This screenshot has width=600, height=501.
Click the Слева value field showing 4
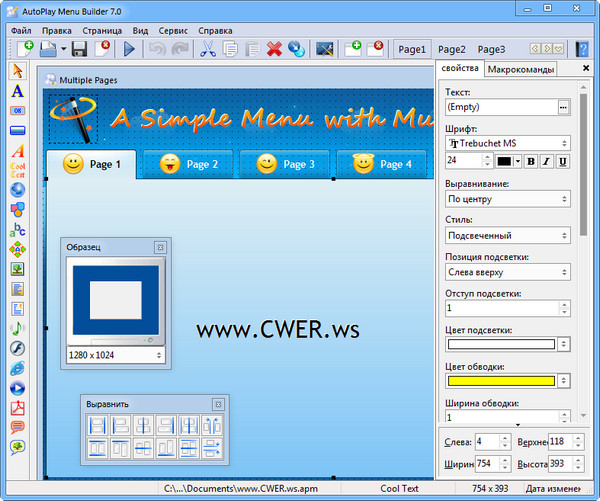(487, 442)
